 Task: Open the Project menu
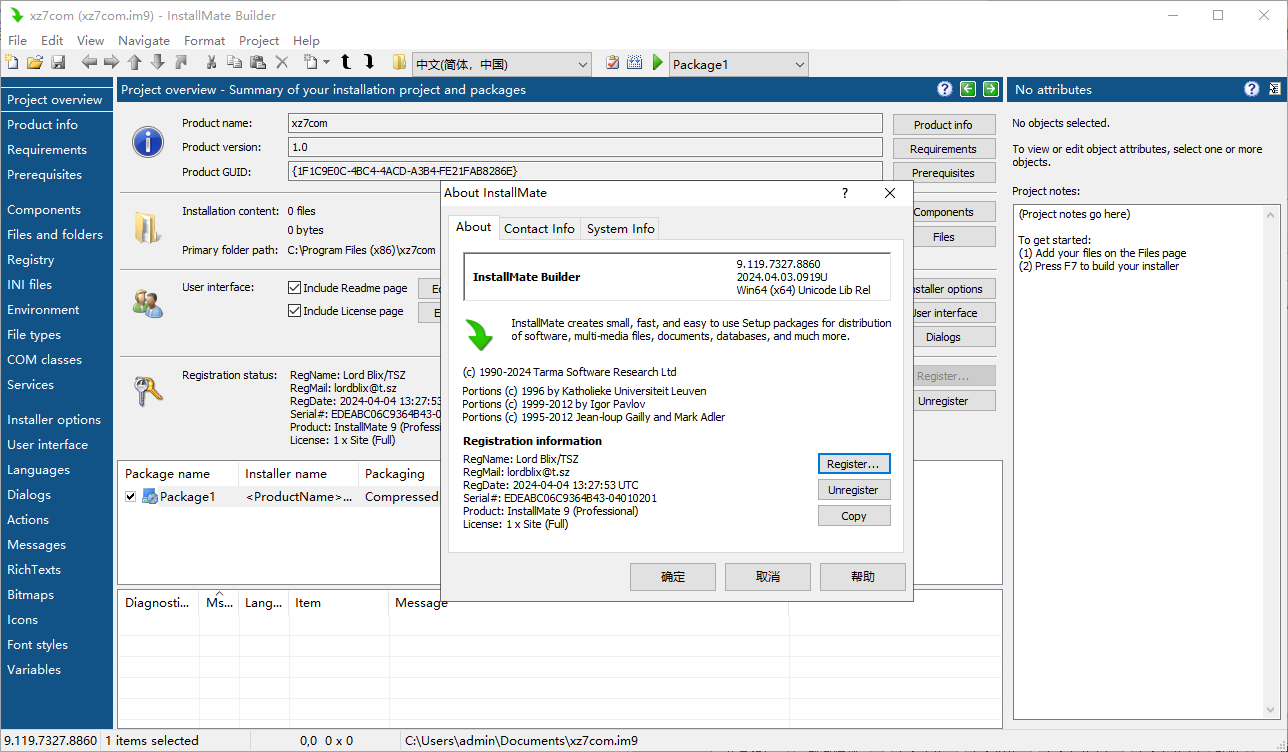(259, 40)
